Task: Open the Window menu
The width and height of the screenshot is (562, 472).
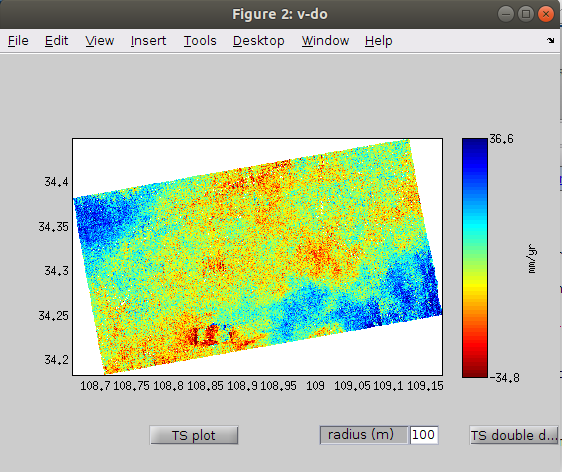Action: pyautogui.click(x=325, y=41)
